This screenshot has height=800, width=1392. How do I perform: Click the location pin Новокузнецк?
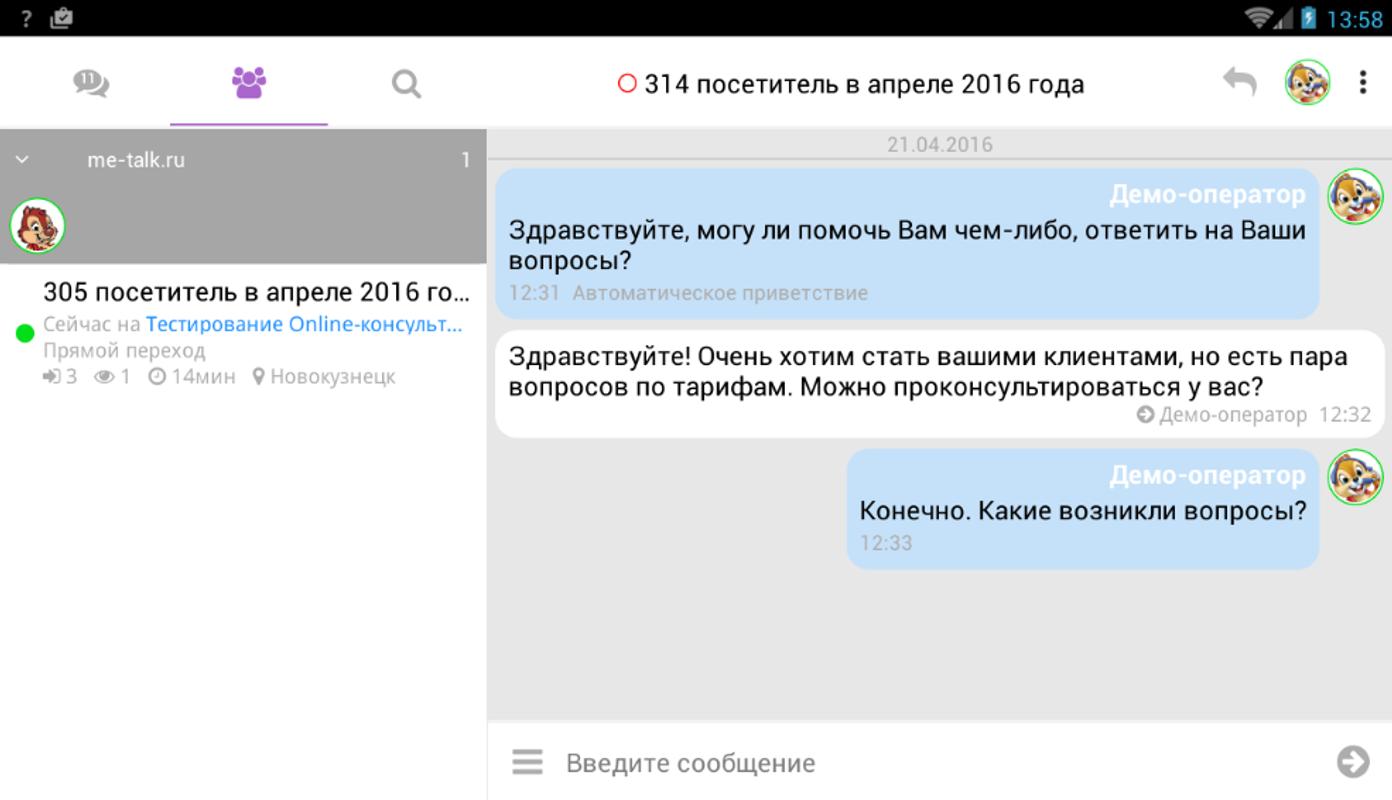[324, 377]
